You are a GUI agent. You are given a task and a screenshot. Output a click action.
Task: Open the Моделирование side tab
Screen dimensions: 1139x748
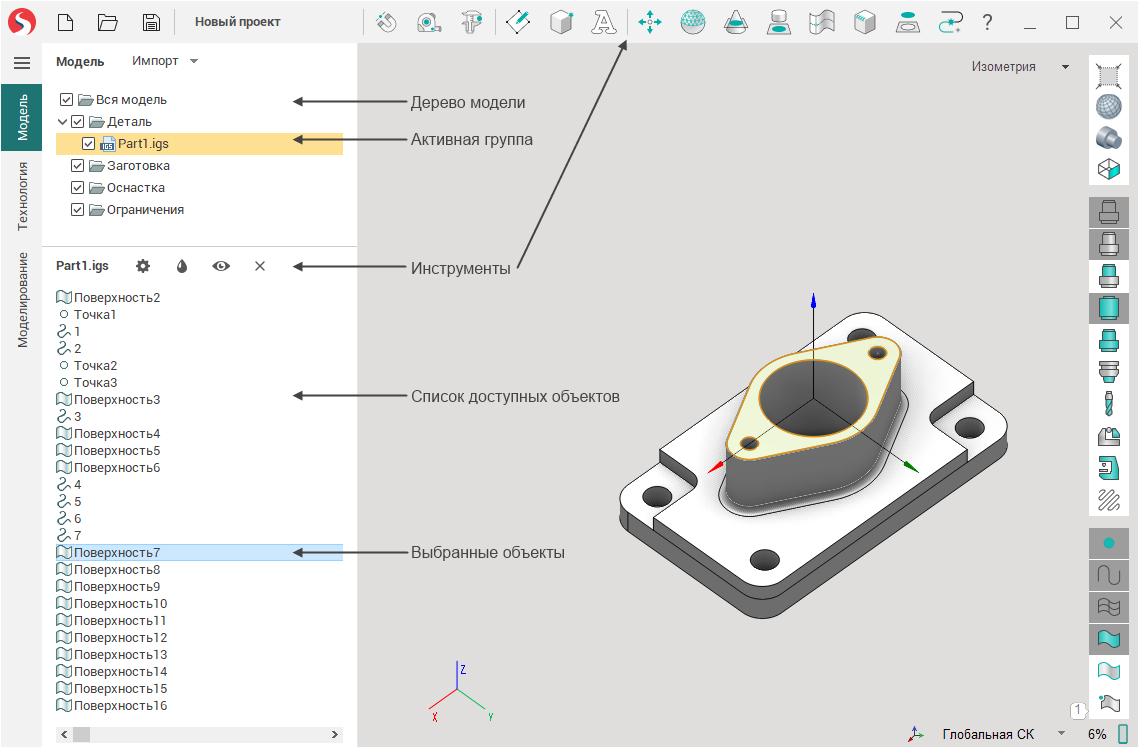[x=22, y=299]
